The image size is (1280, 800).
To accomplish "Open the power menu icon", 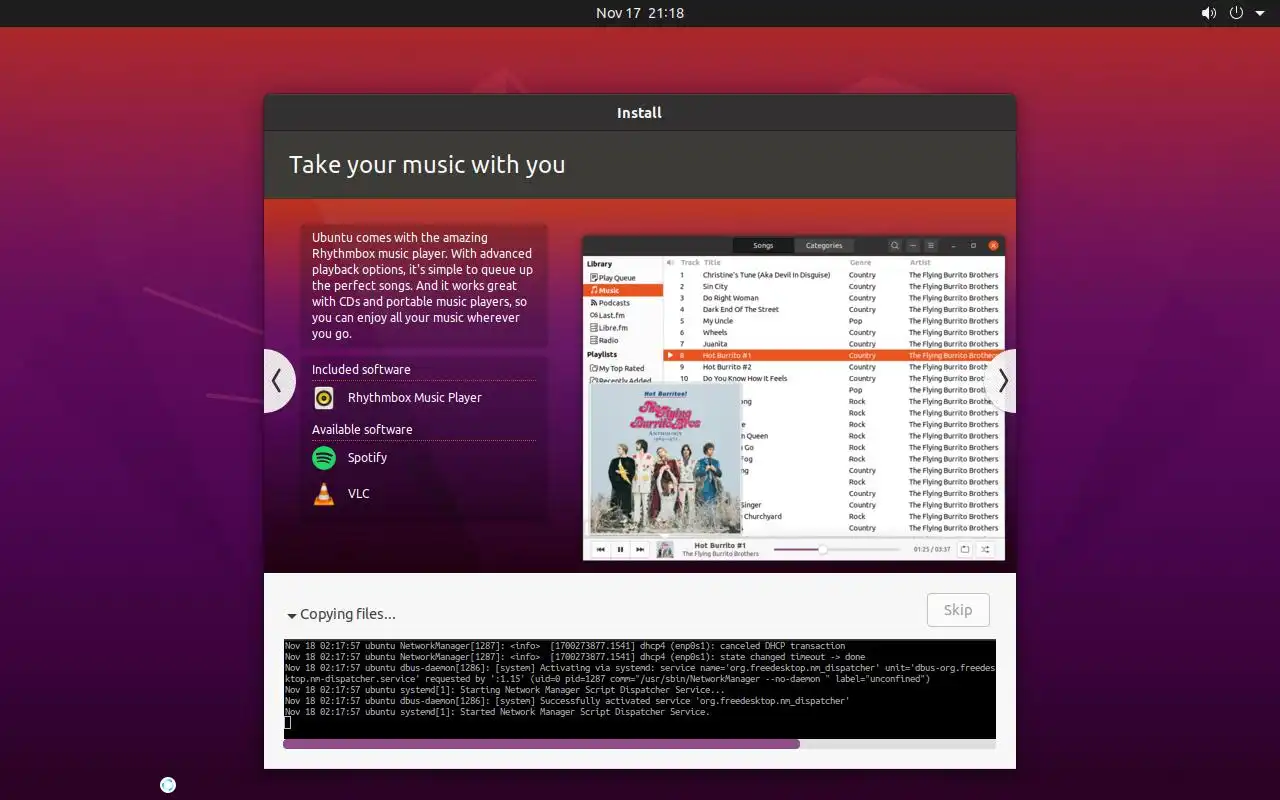I will coord(1236,13).
